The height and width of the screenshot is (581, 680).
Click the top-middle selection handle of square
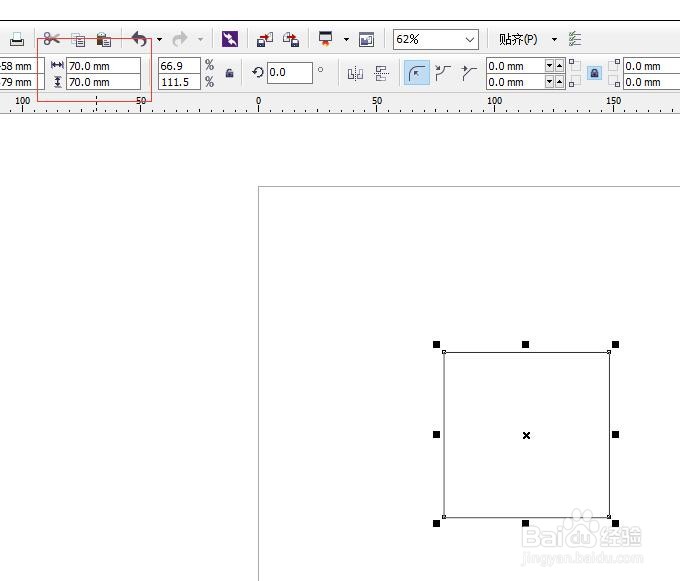pyautogui.click(x=525, y=344)
